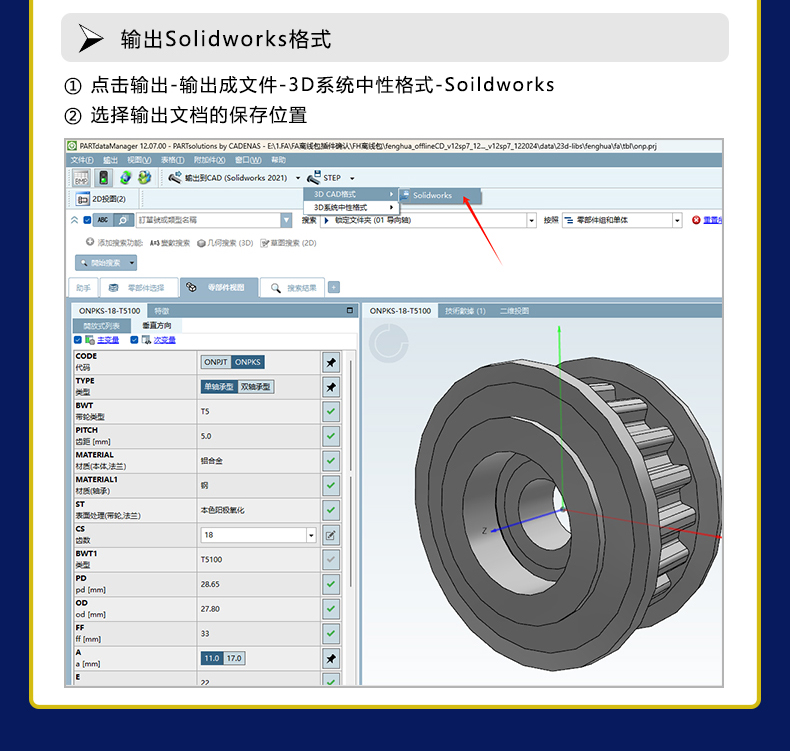This screenshot has width=790, height=751.
Task: Select the 17.0 value for A
Action: pos(234,658)
